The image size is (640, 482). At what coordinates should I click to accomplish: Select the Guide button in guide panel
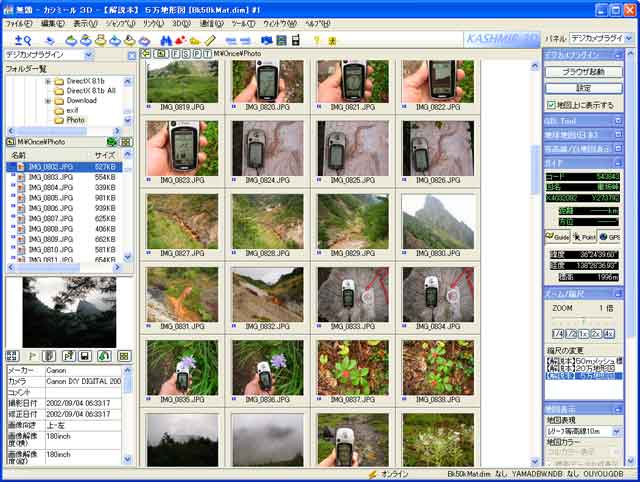point(557,237)
